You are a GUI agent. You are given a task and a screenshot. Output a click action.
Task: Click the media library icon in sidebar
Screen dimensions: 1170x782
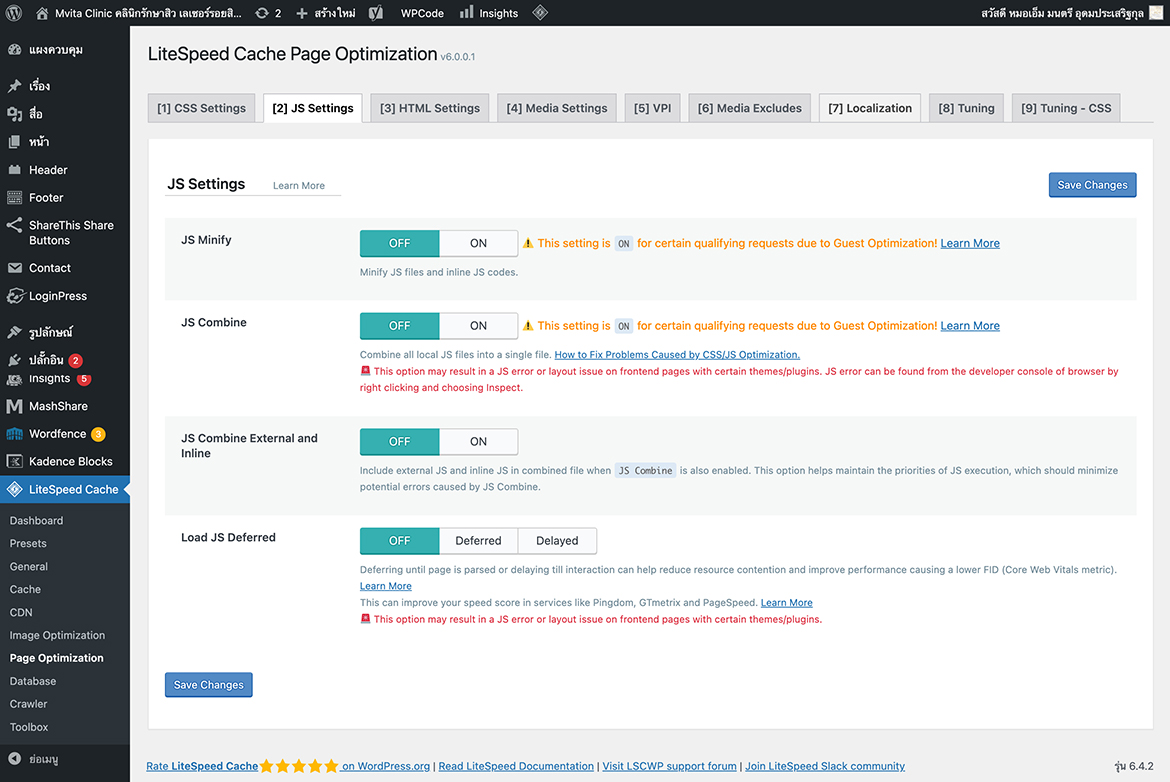[14, 113]
